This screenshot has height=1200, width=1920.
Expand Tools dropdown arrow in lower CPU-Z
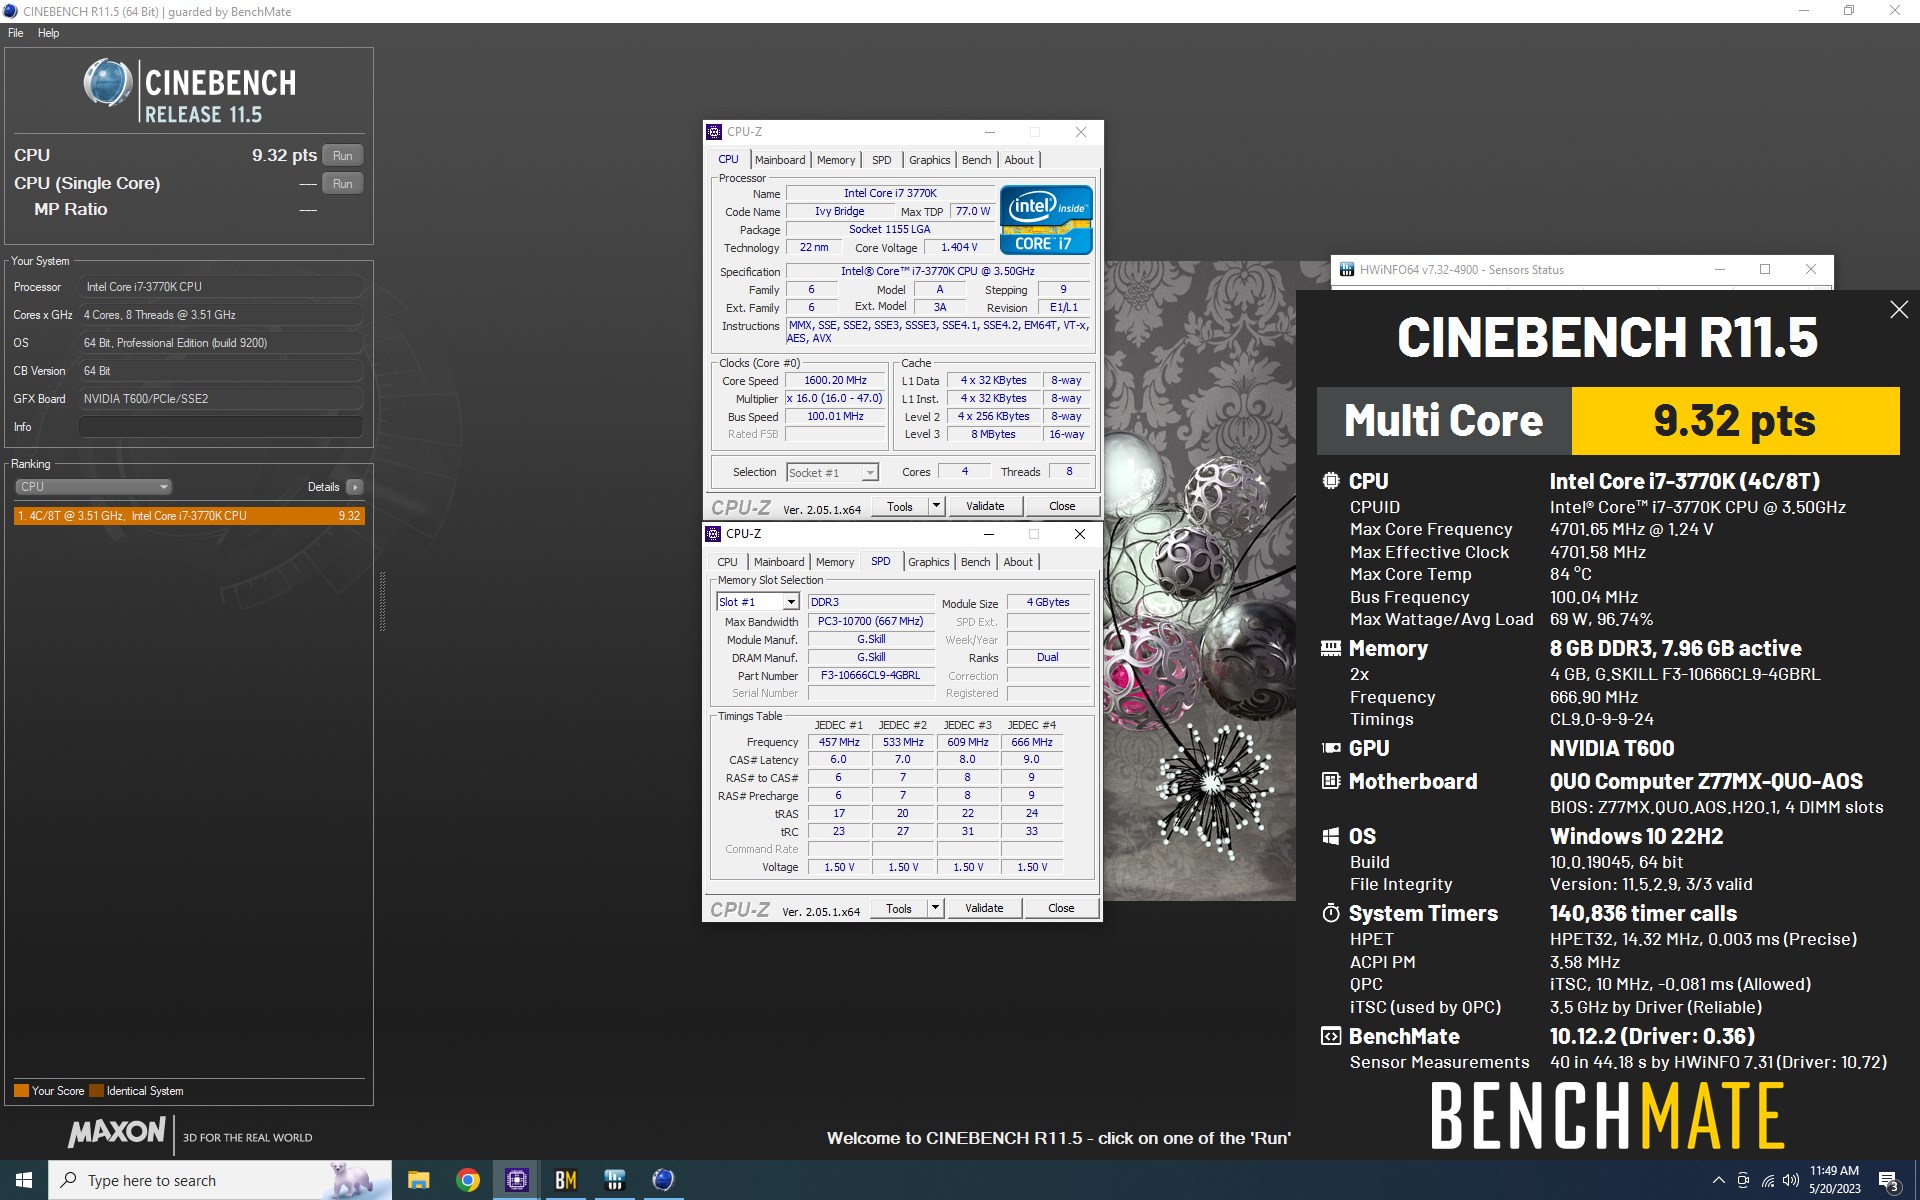(x=935, y=909)
